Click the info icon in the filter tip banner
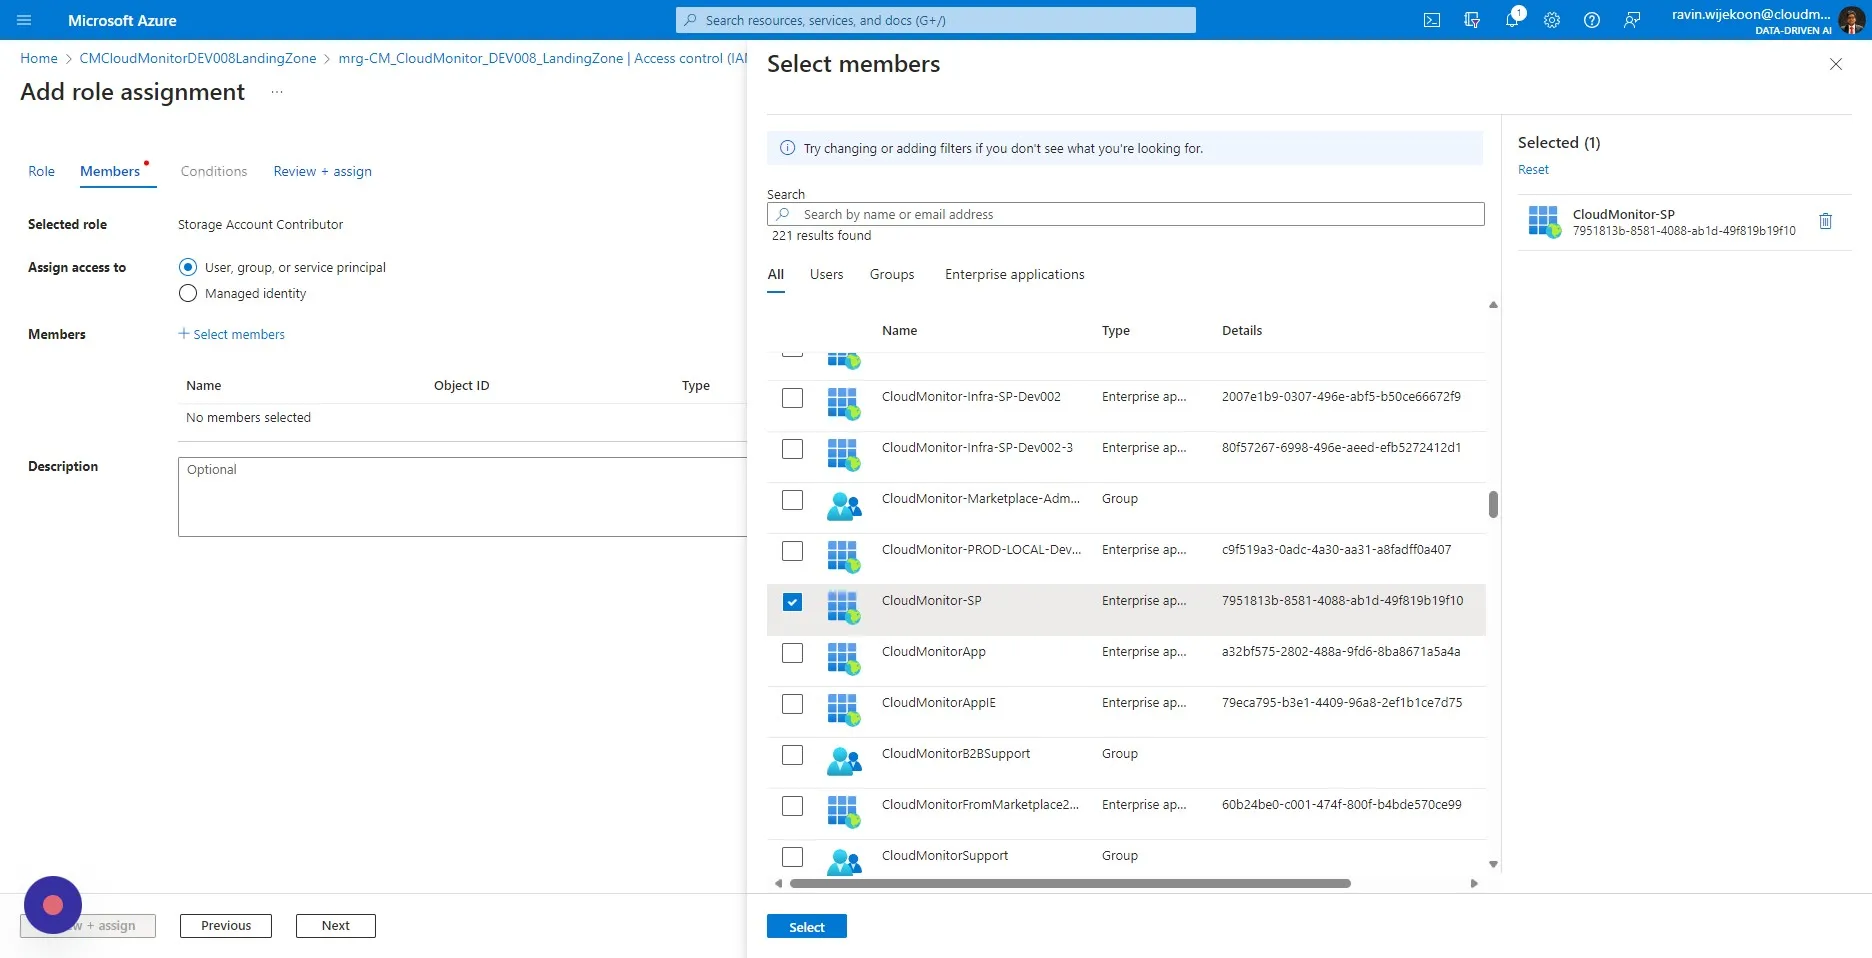This screenshot has height=958, width=1872. click(787, 148)
